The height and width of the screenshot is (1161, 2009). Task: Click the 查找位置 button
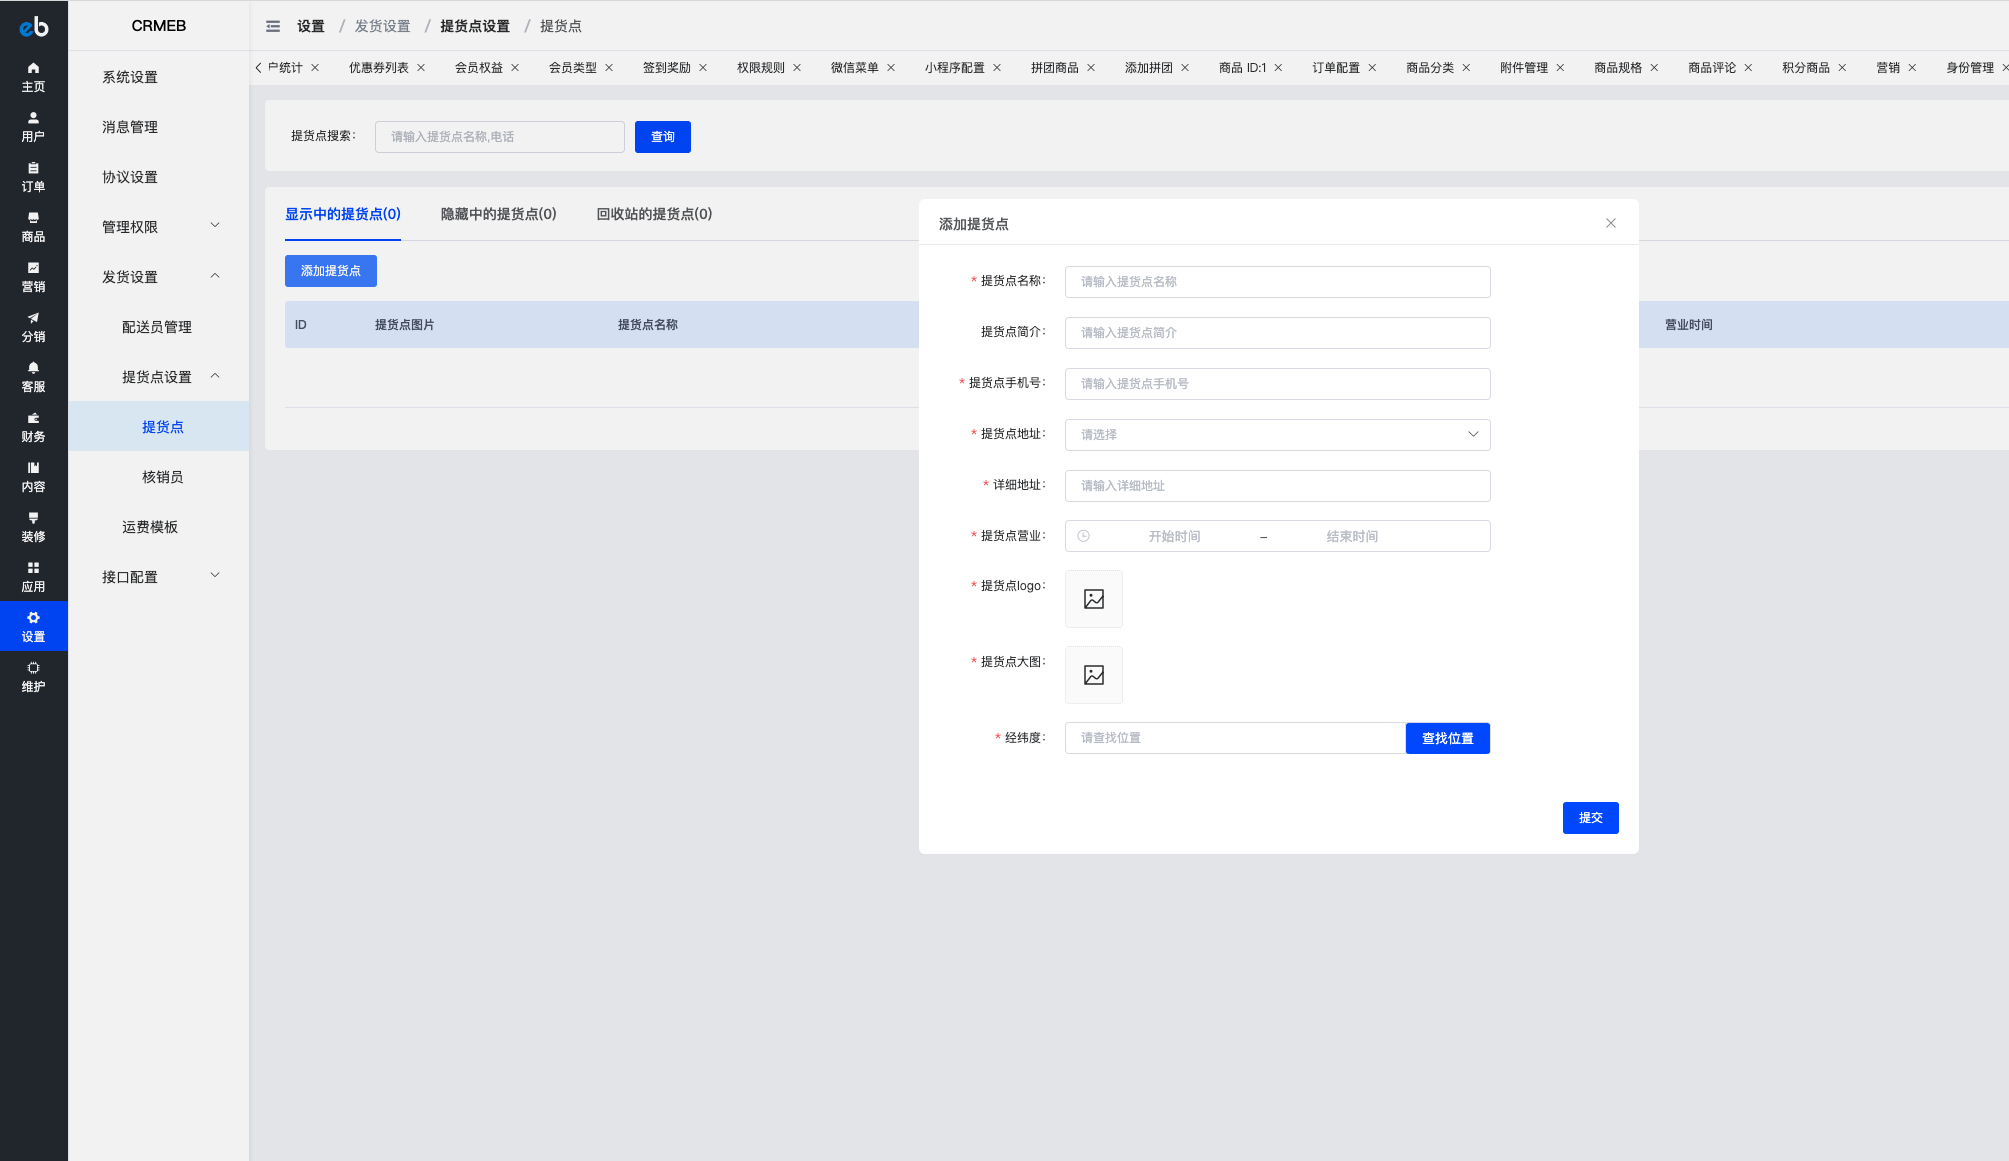click(1447, 738)
